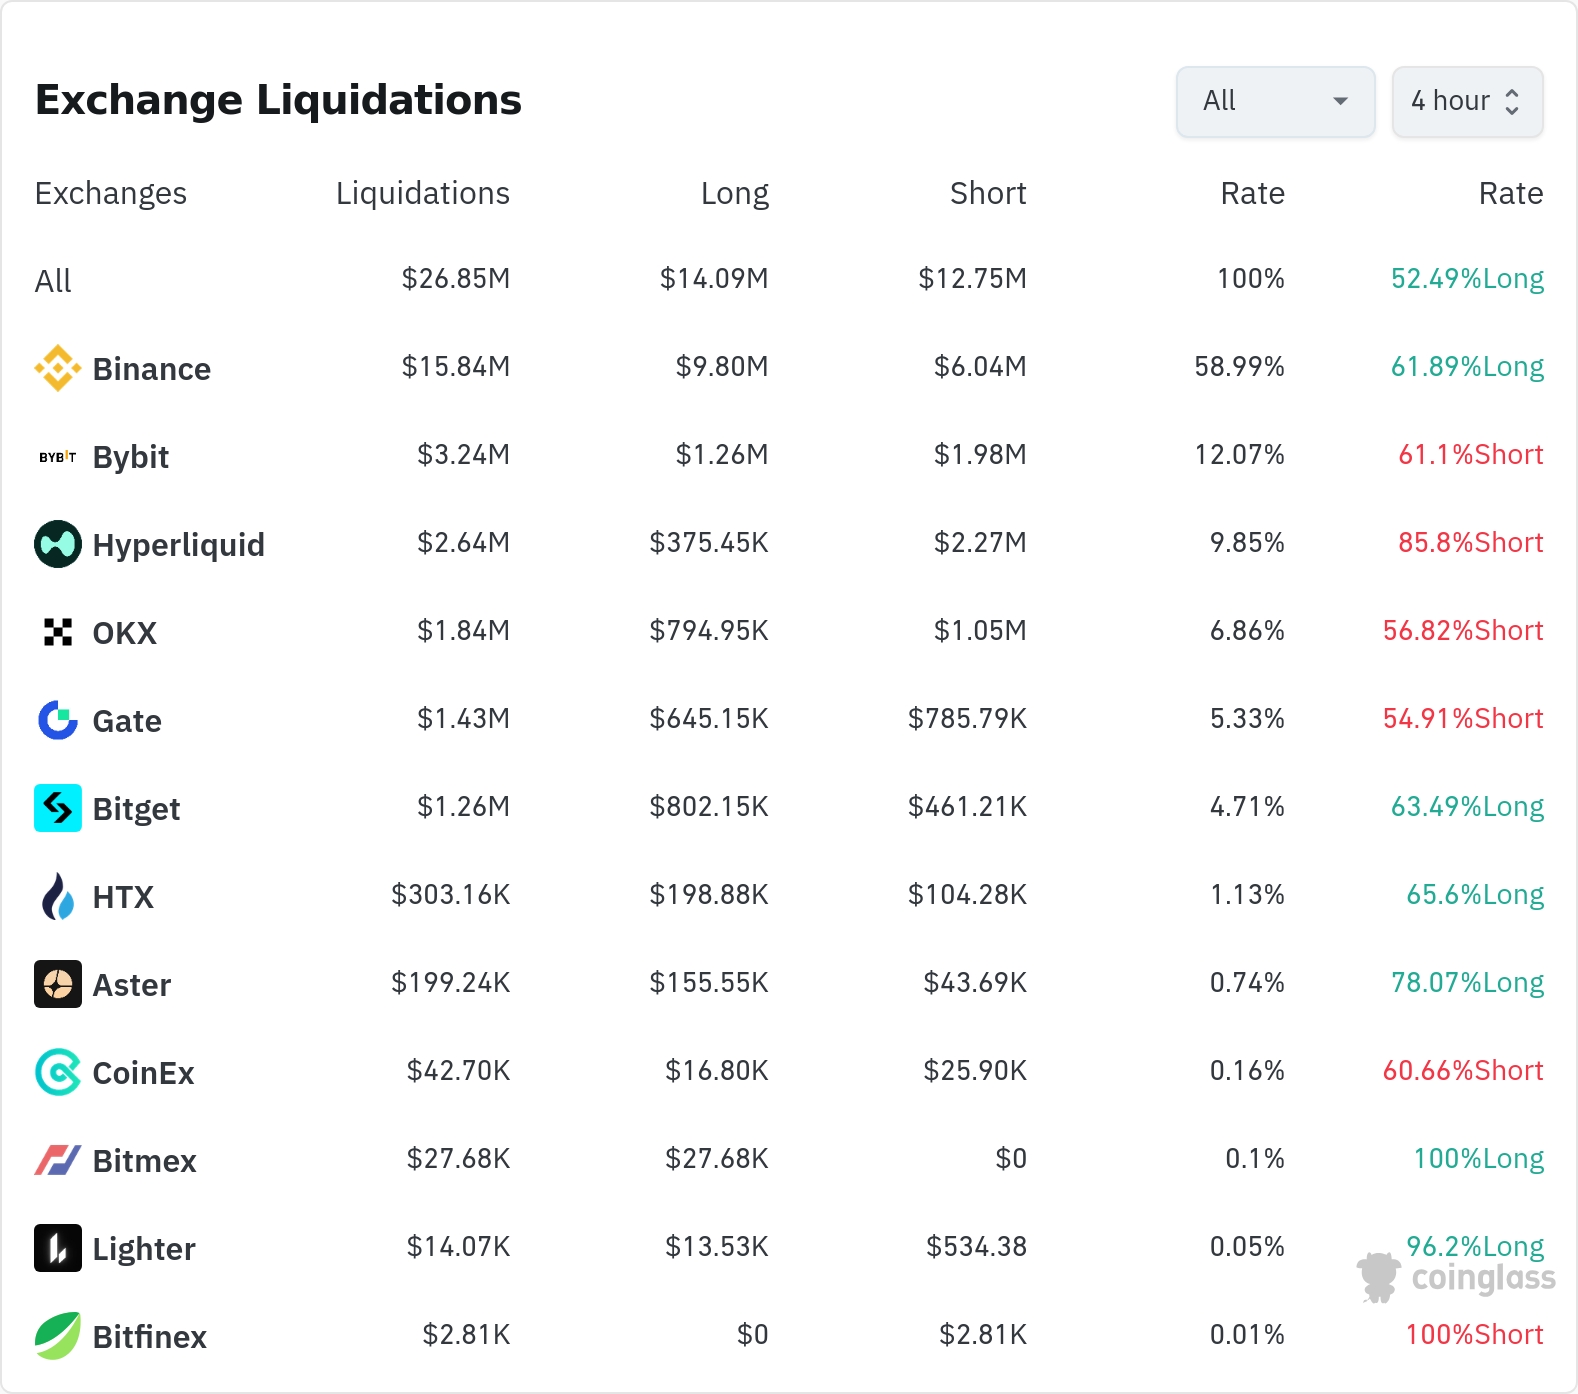Click the OKX logo icon
The width and height of the screenshot is (1578, 1394).
(x=58, y=632)
